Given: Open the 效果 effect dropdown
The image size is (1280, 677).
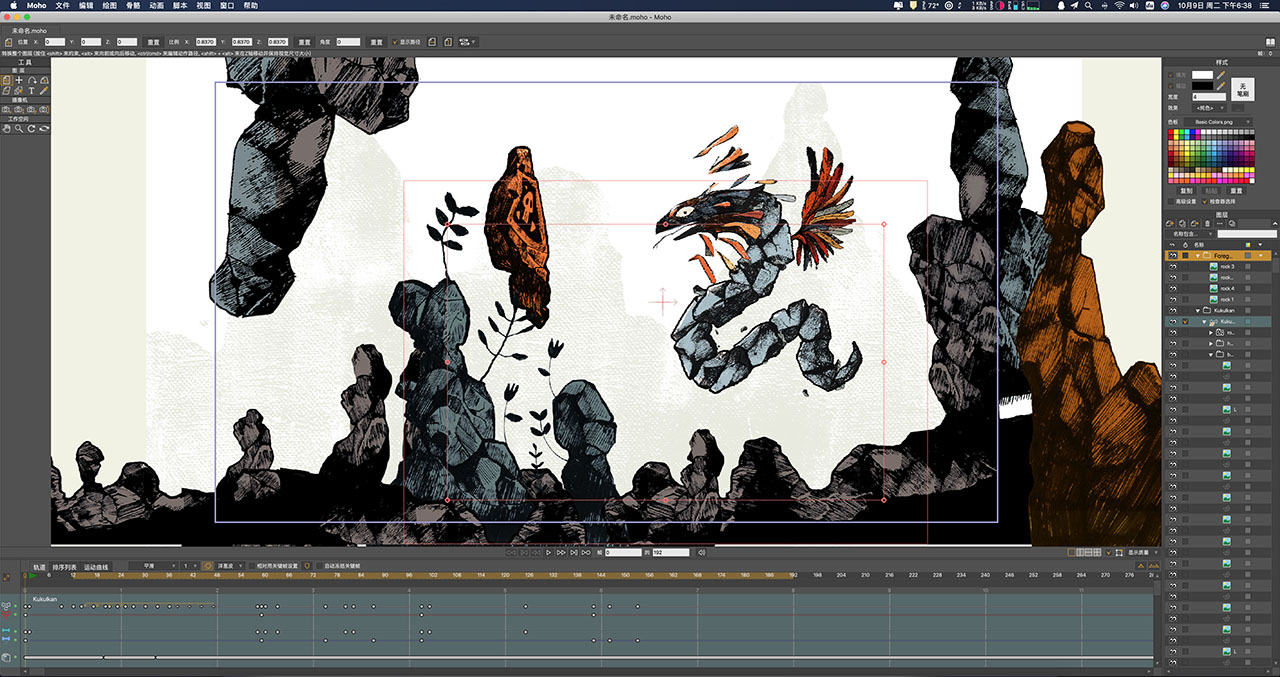Looking at the screenshot, I should [1208, 107].
